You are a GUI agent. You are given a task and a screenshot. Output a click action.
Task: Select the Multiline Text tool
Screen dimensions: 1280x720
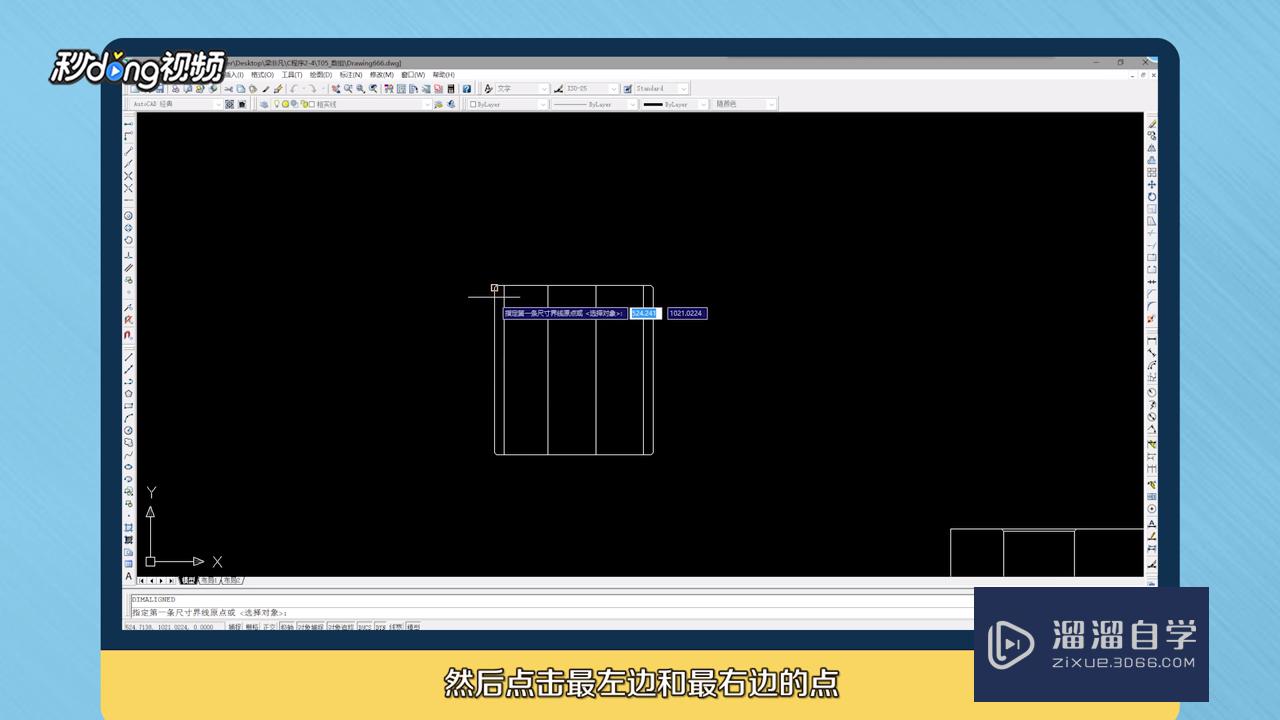[129, 576]
